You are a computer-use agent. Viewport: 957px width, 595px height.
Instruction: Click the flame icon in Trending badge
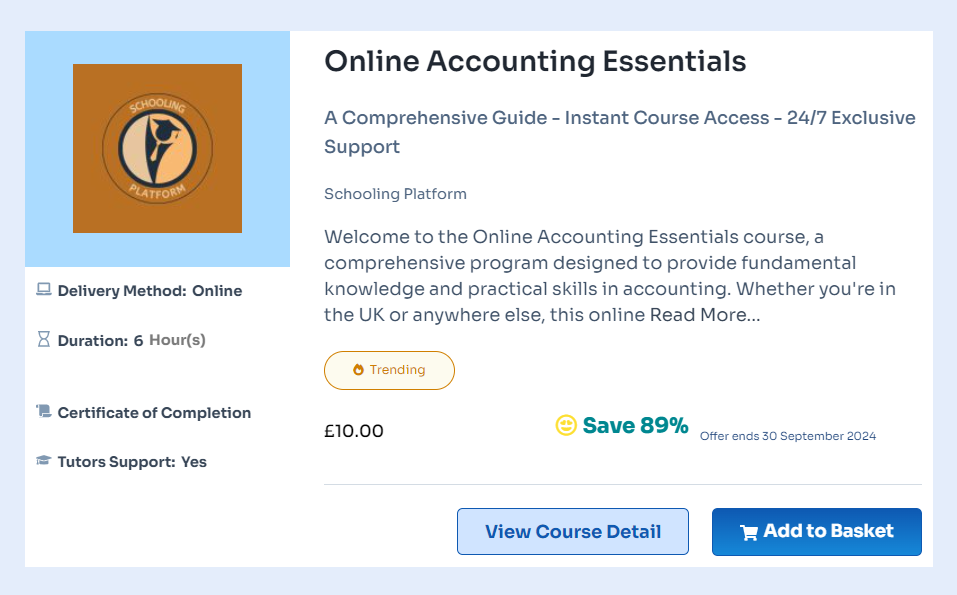358,370
